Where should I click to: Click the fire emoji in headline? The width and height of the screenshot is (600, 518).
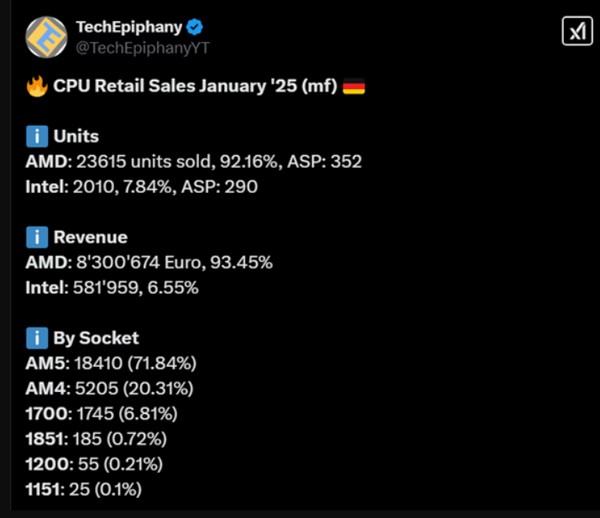click(37, 86)
